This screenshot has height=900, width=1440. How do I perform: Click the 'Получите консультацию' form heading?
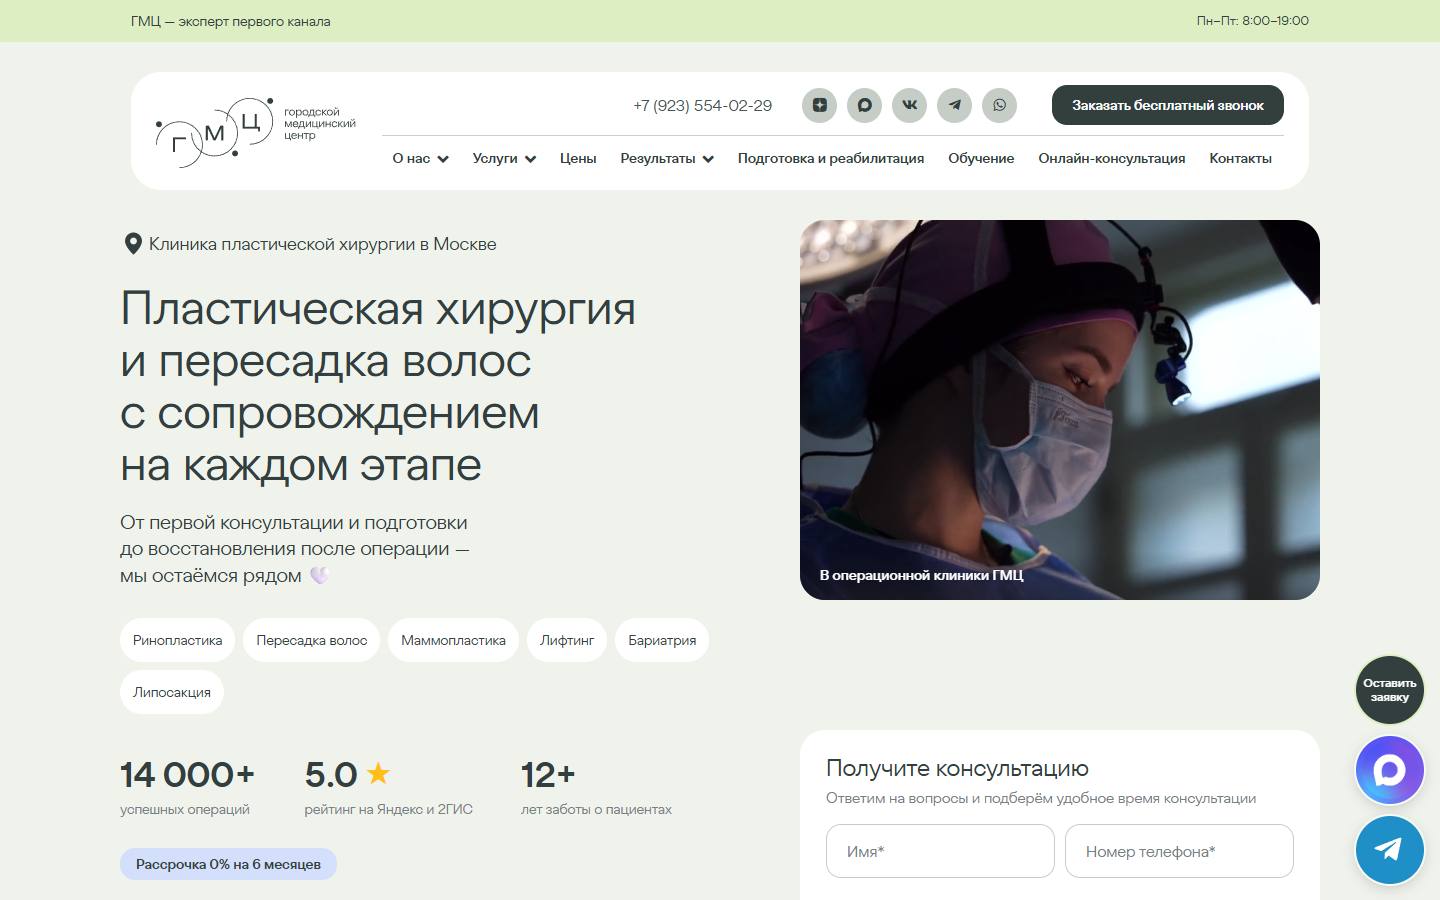coord(957,768)
